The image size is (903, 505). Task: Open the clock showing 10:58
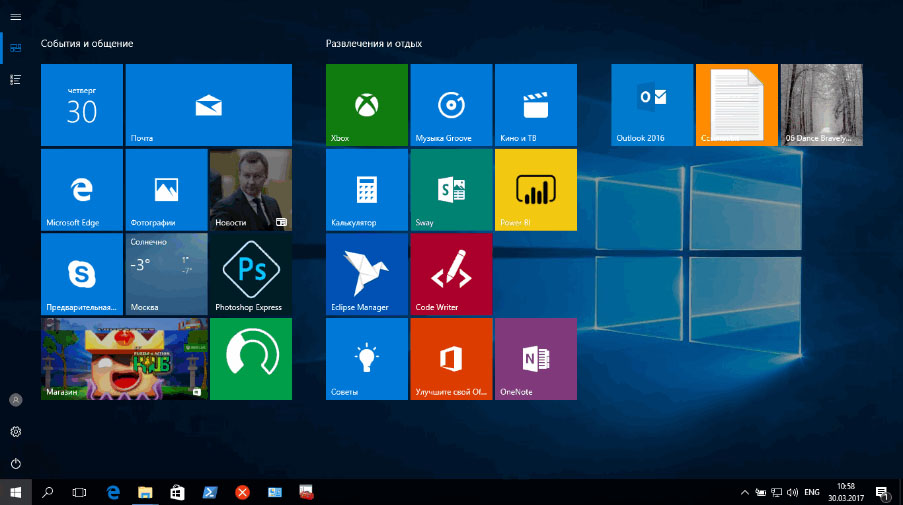846,492
